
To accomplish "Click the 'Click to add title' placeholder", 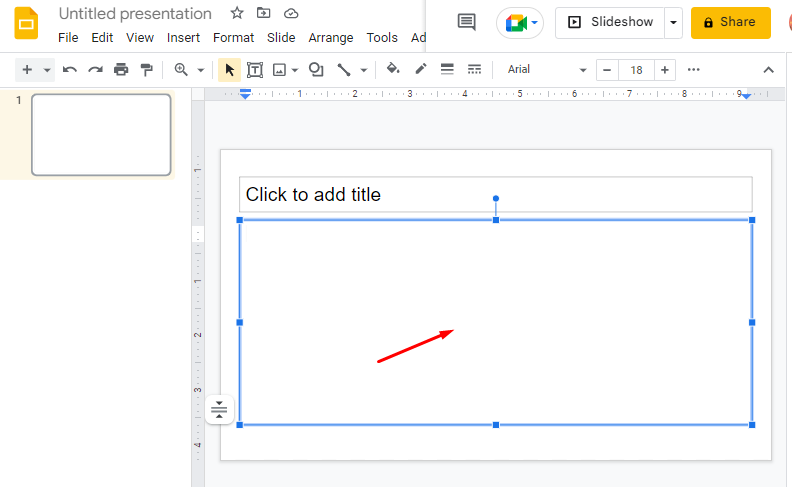I will point(496,194).
